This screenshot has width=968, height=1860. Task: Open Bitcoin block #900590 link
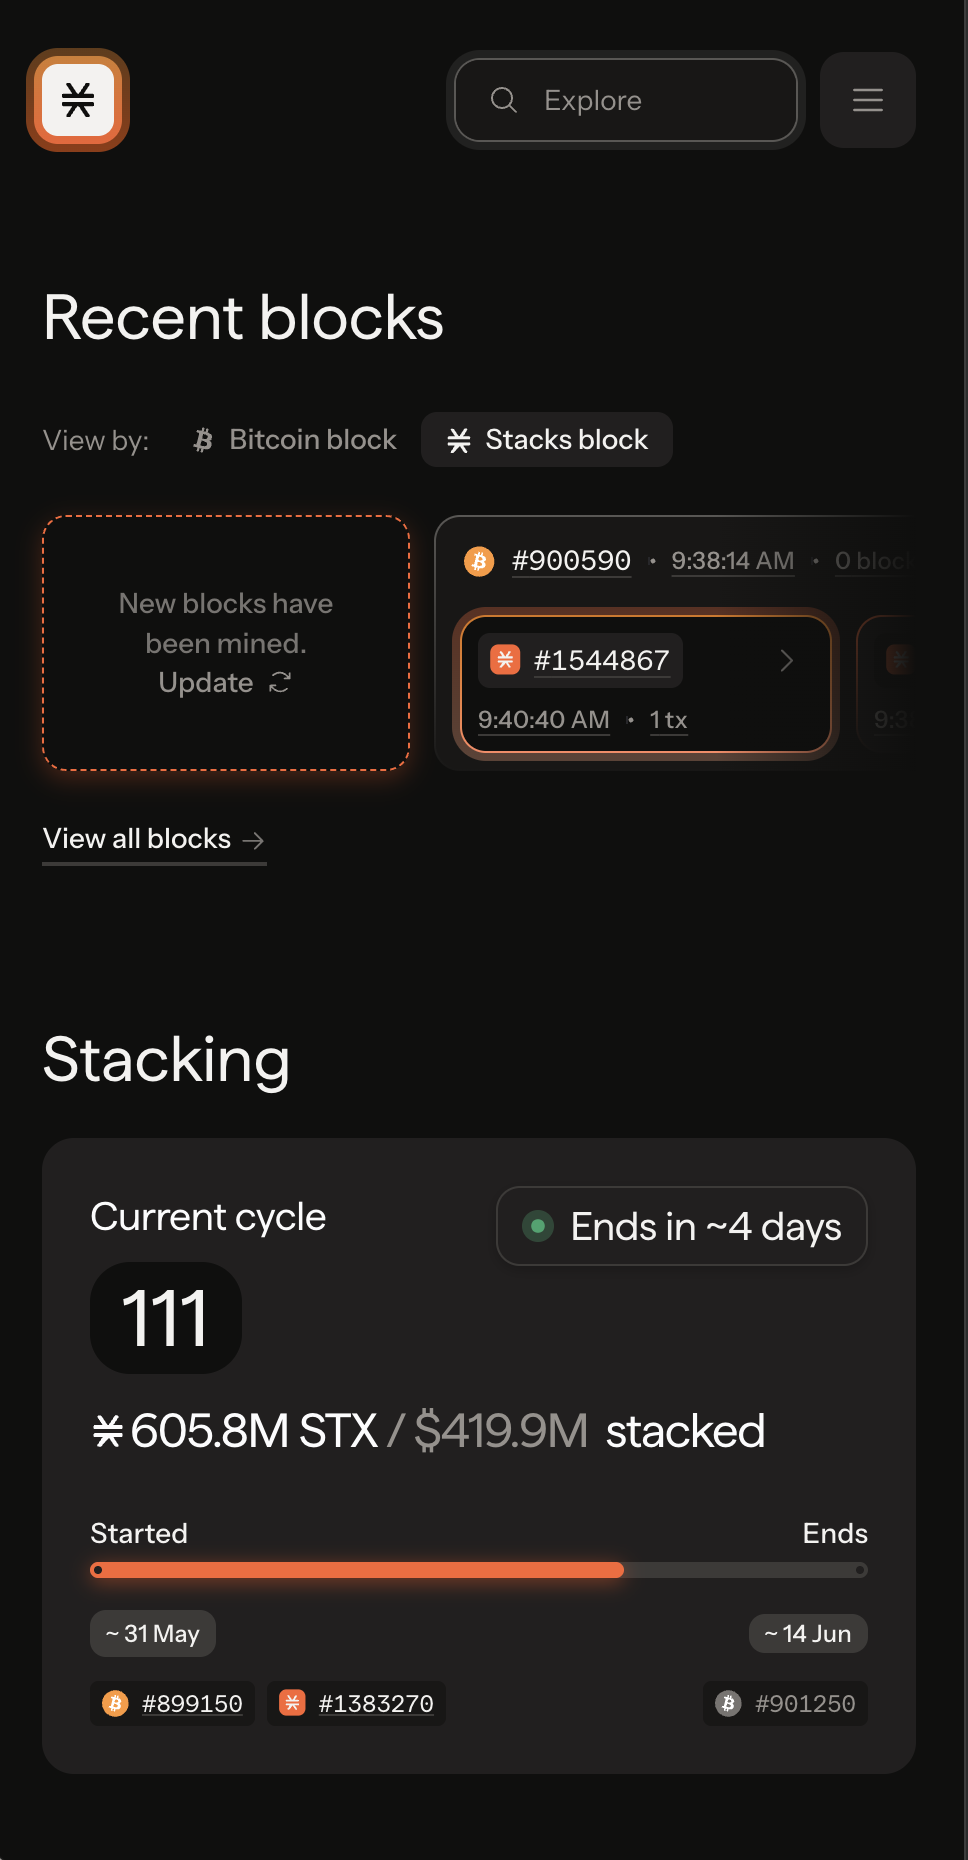point(571,561)
